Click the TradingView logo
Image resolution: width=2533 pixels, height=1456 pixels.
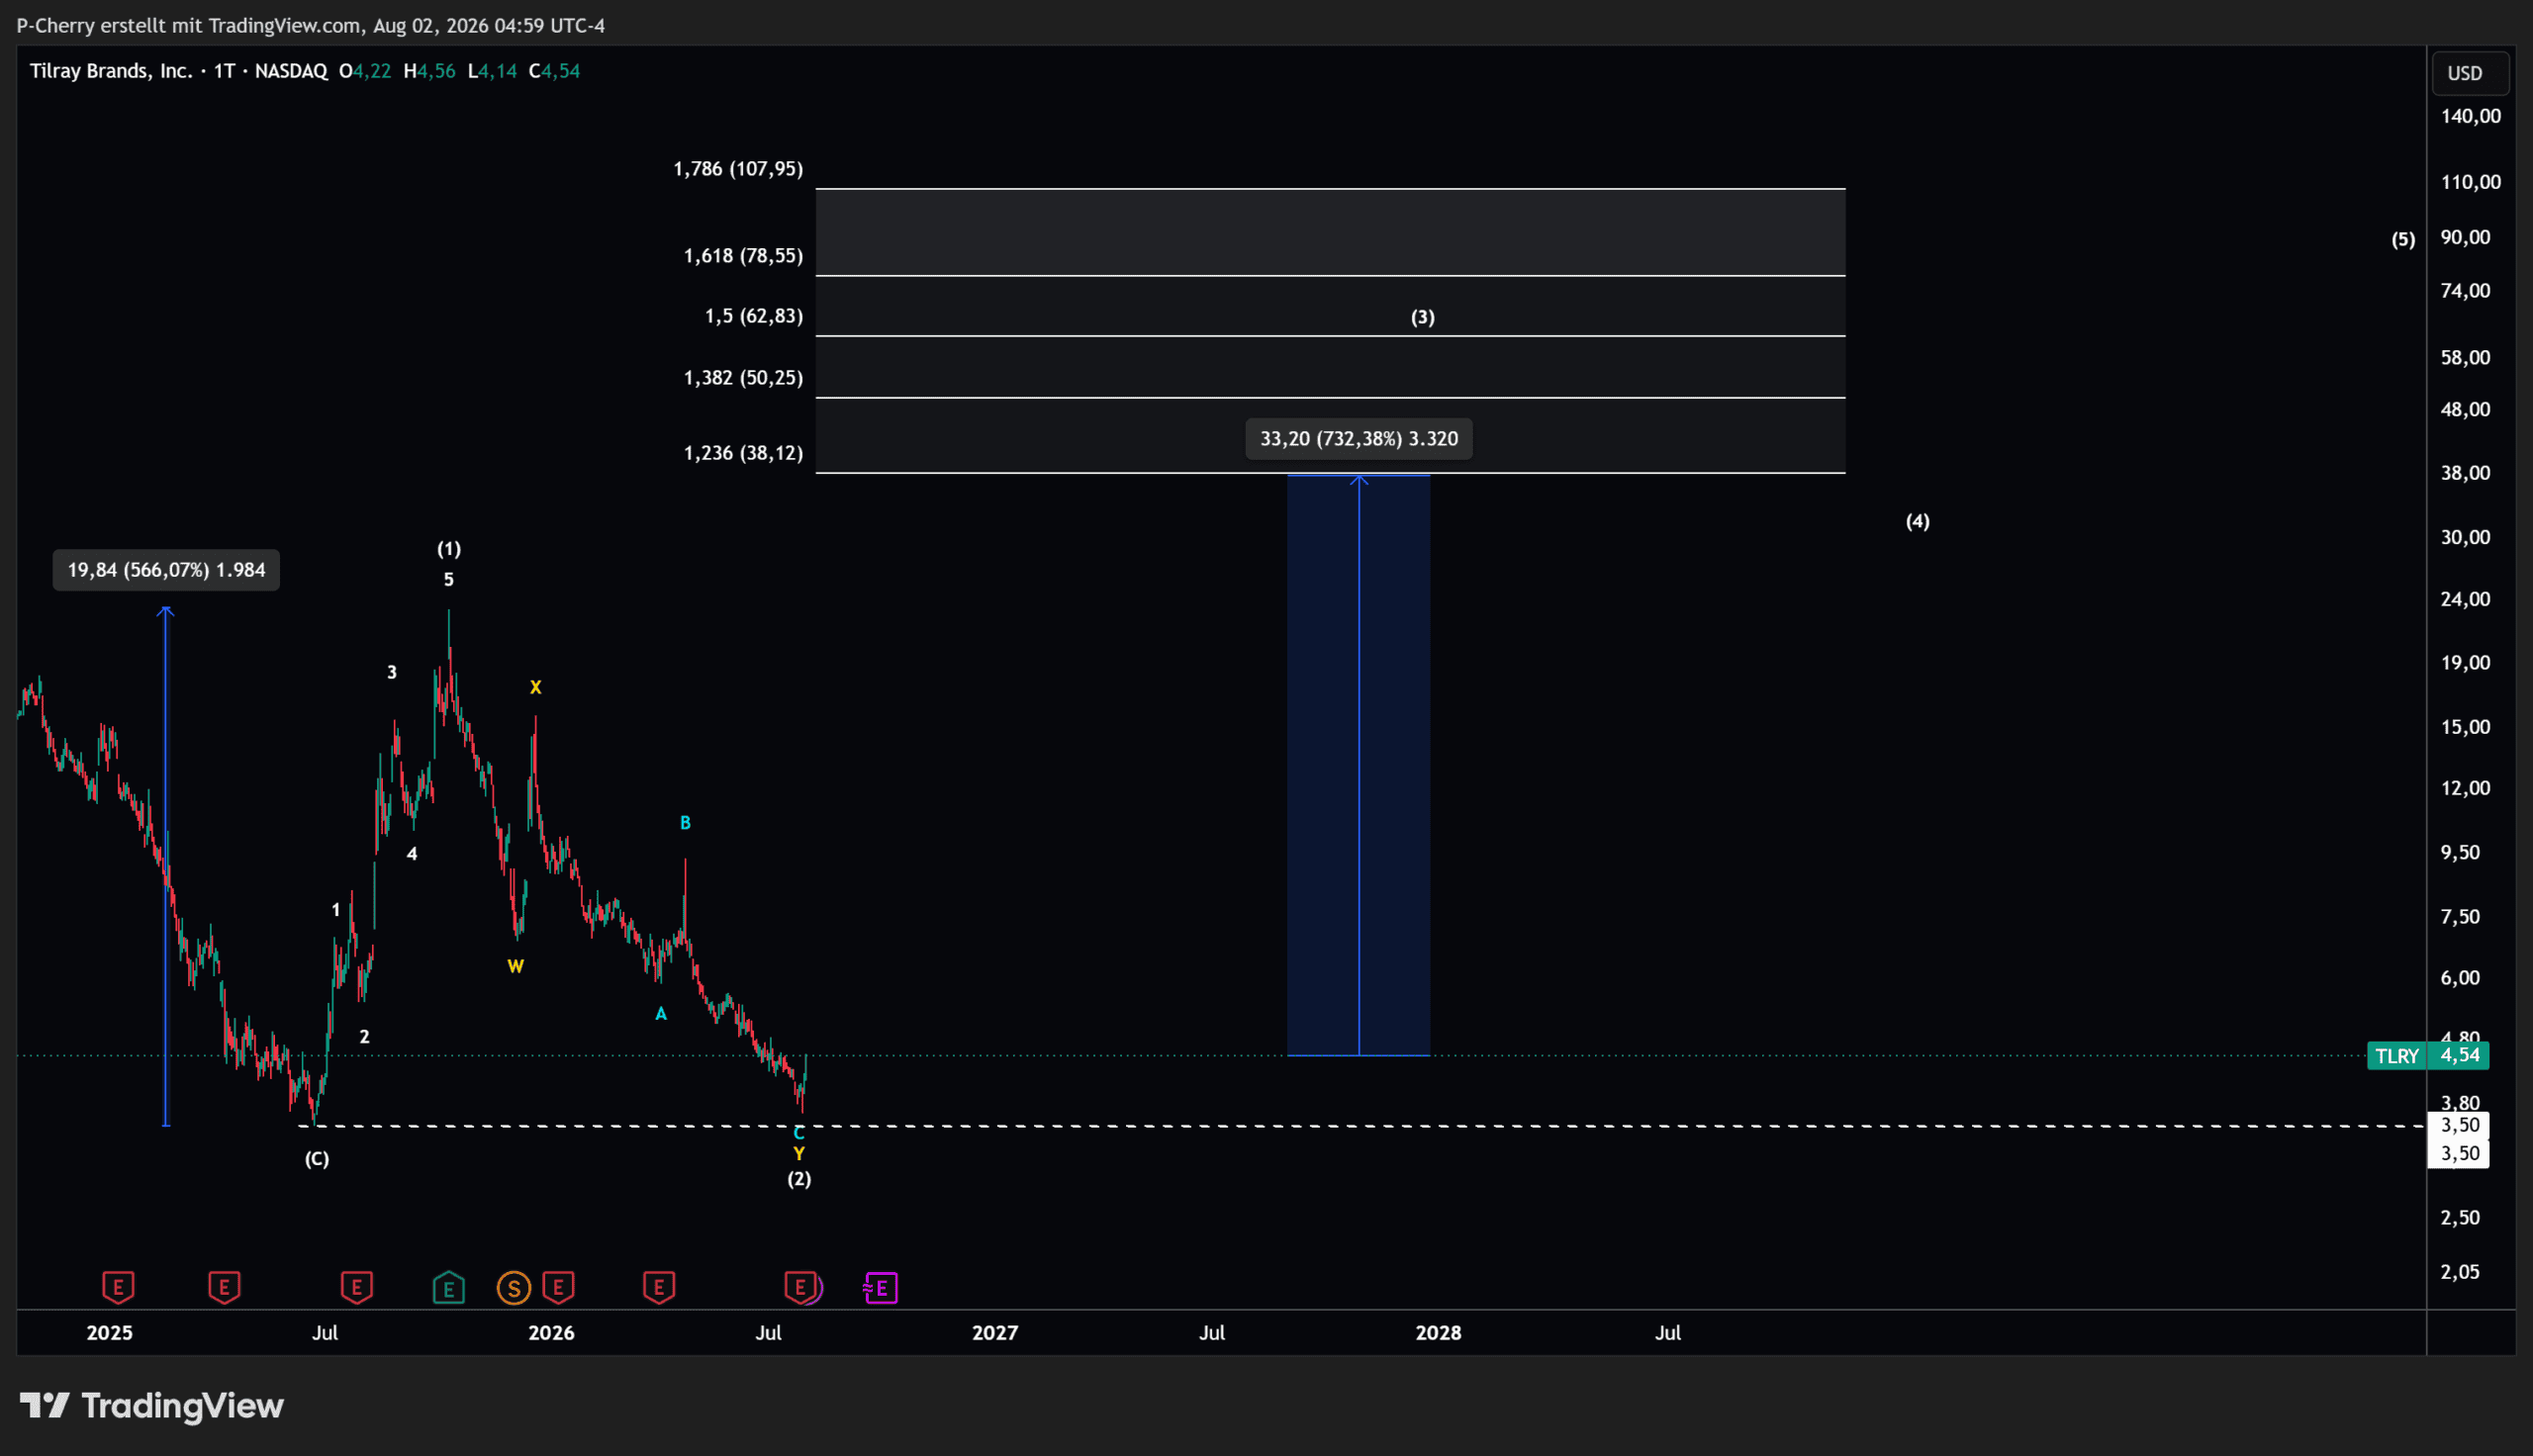click(x=152, y=1405)
